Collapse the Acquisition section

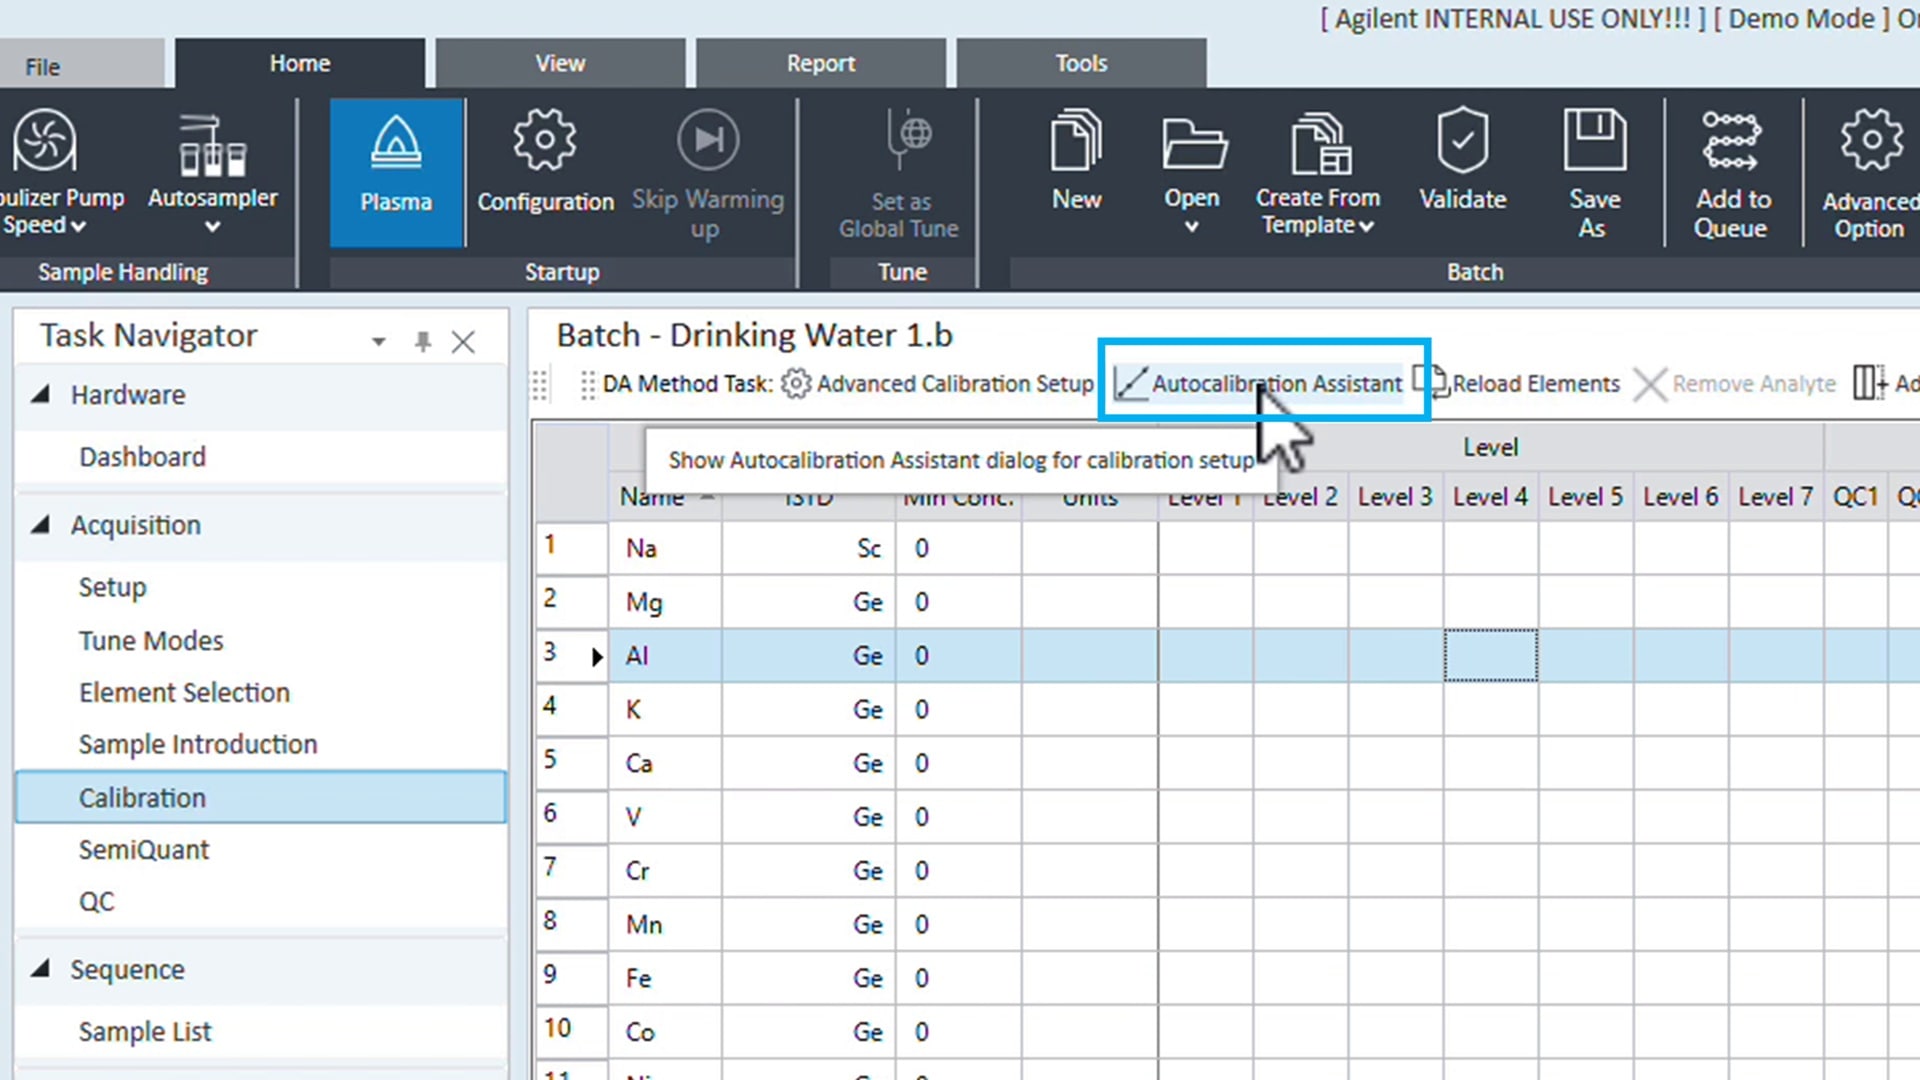pyautogui.click(x=42, y=524)
